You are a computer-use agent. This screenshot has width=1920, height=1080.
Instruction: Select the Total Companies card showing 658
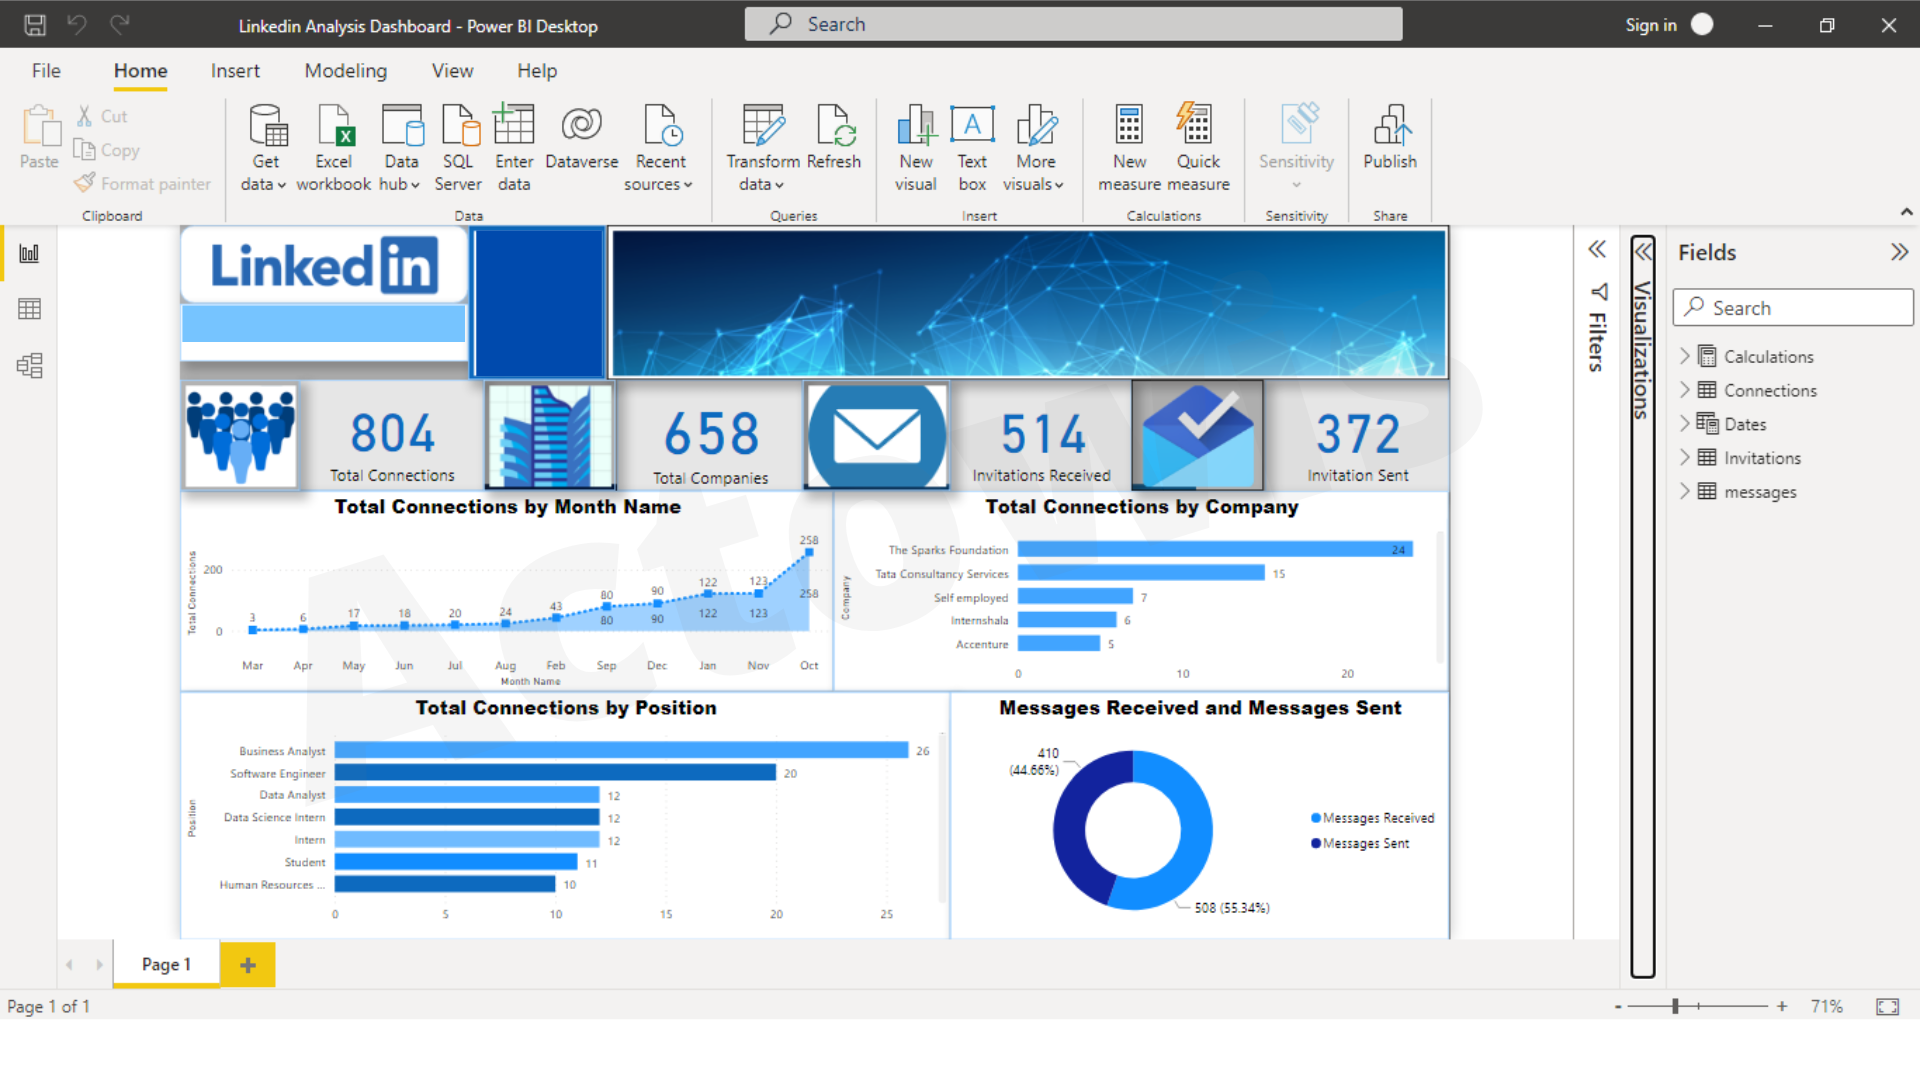point(711,436)
